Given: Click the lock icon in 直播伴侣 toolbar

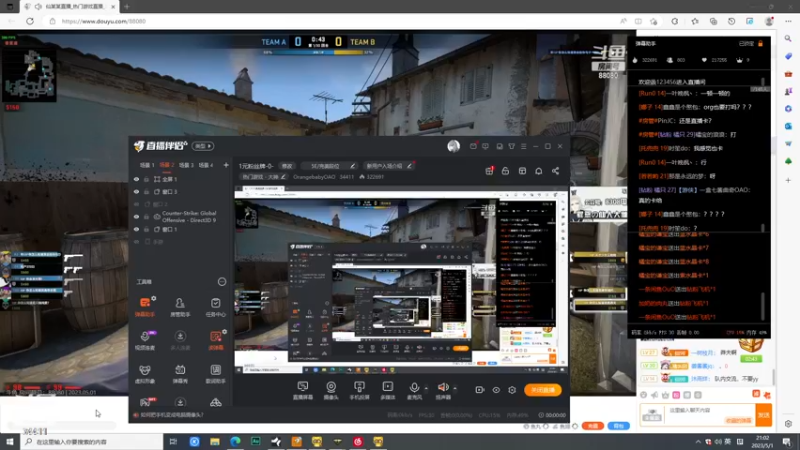Looking at the screenshot, I should (x=505, y=171).
